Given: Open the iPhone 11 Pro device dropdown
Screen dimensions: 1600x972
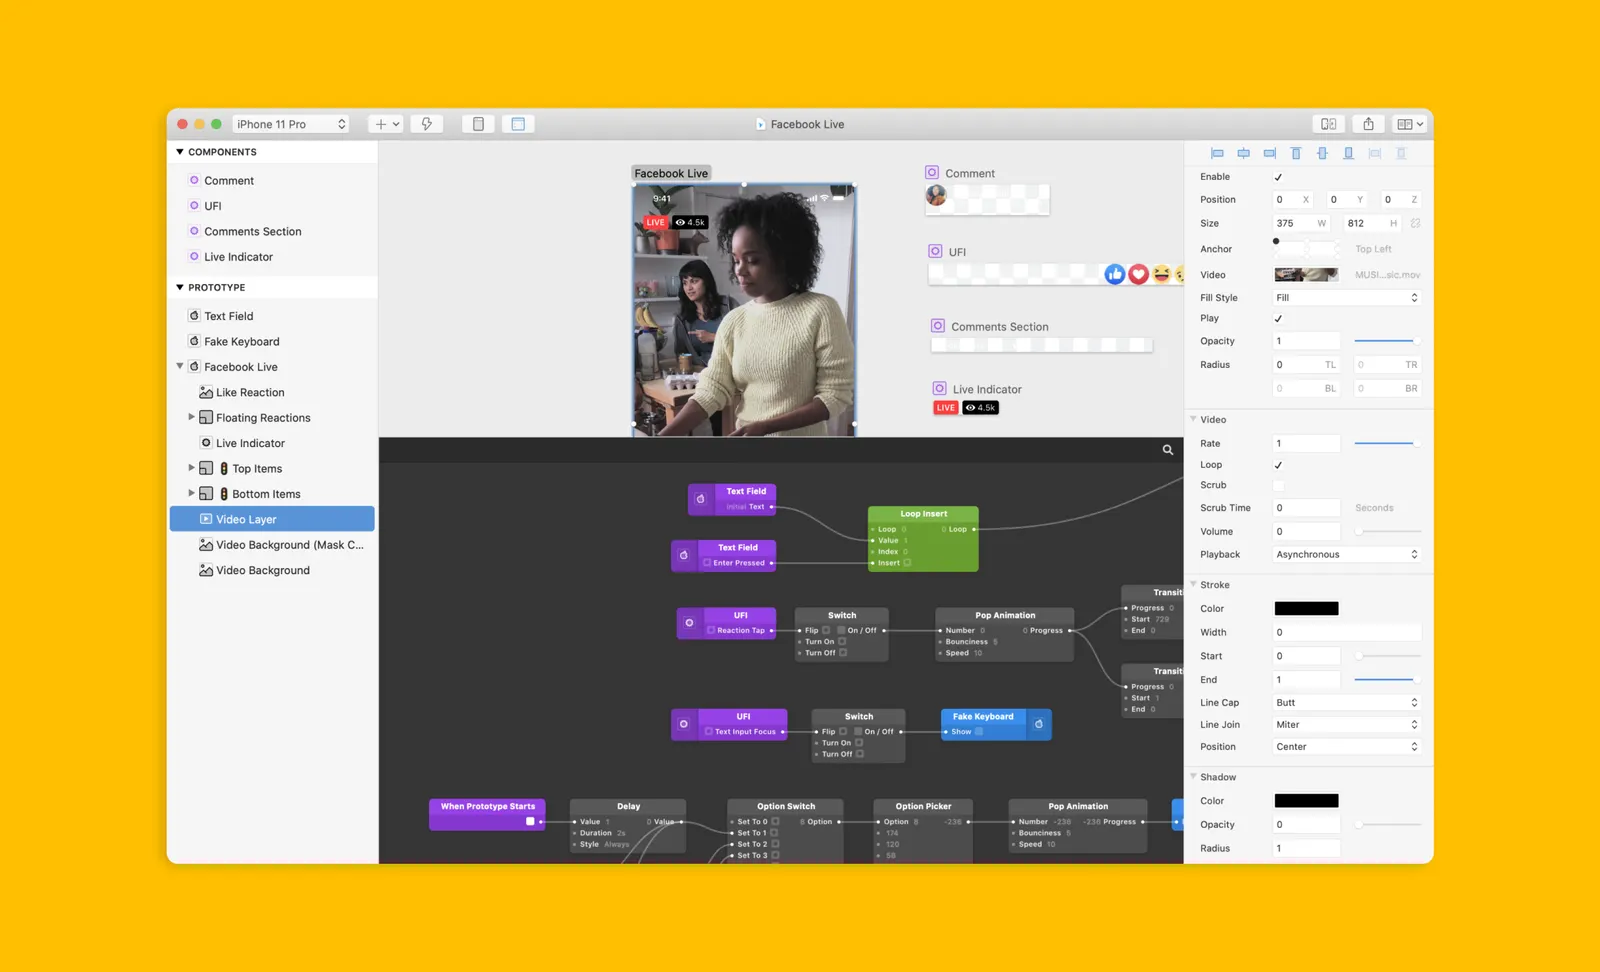Looking at the screenshot, I should point(291,124).
